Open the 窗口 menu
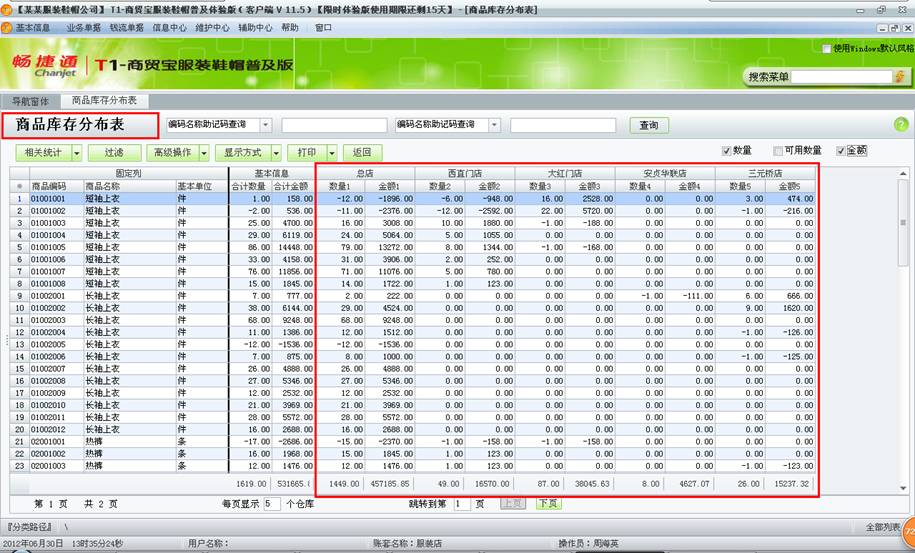The image size is (915, 553). (x=323, y=27)
